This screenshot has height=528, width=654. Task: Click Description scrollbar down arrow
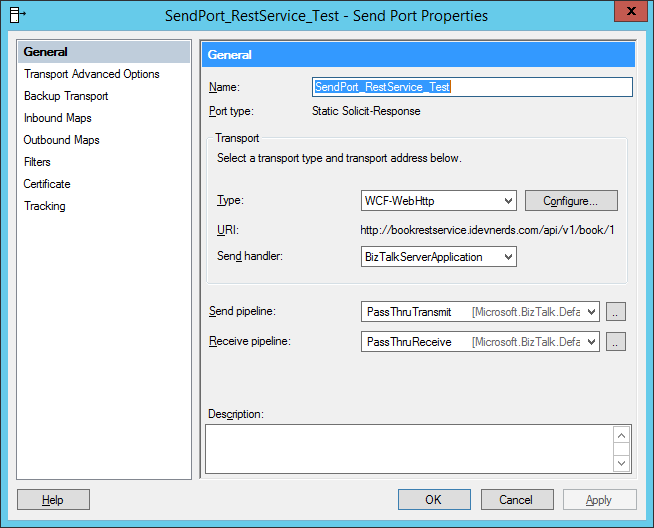621,463
